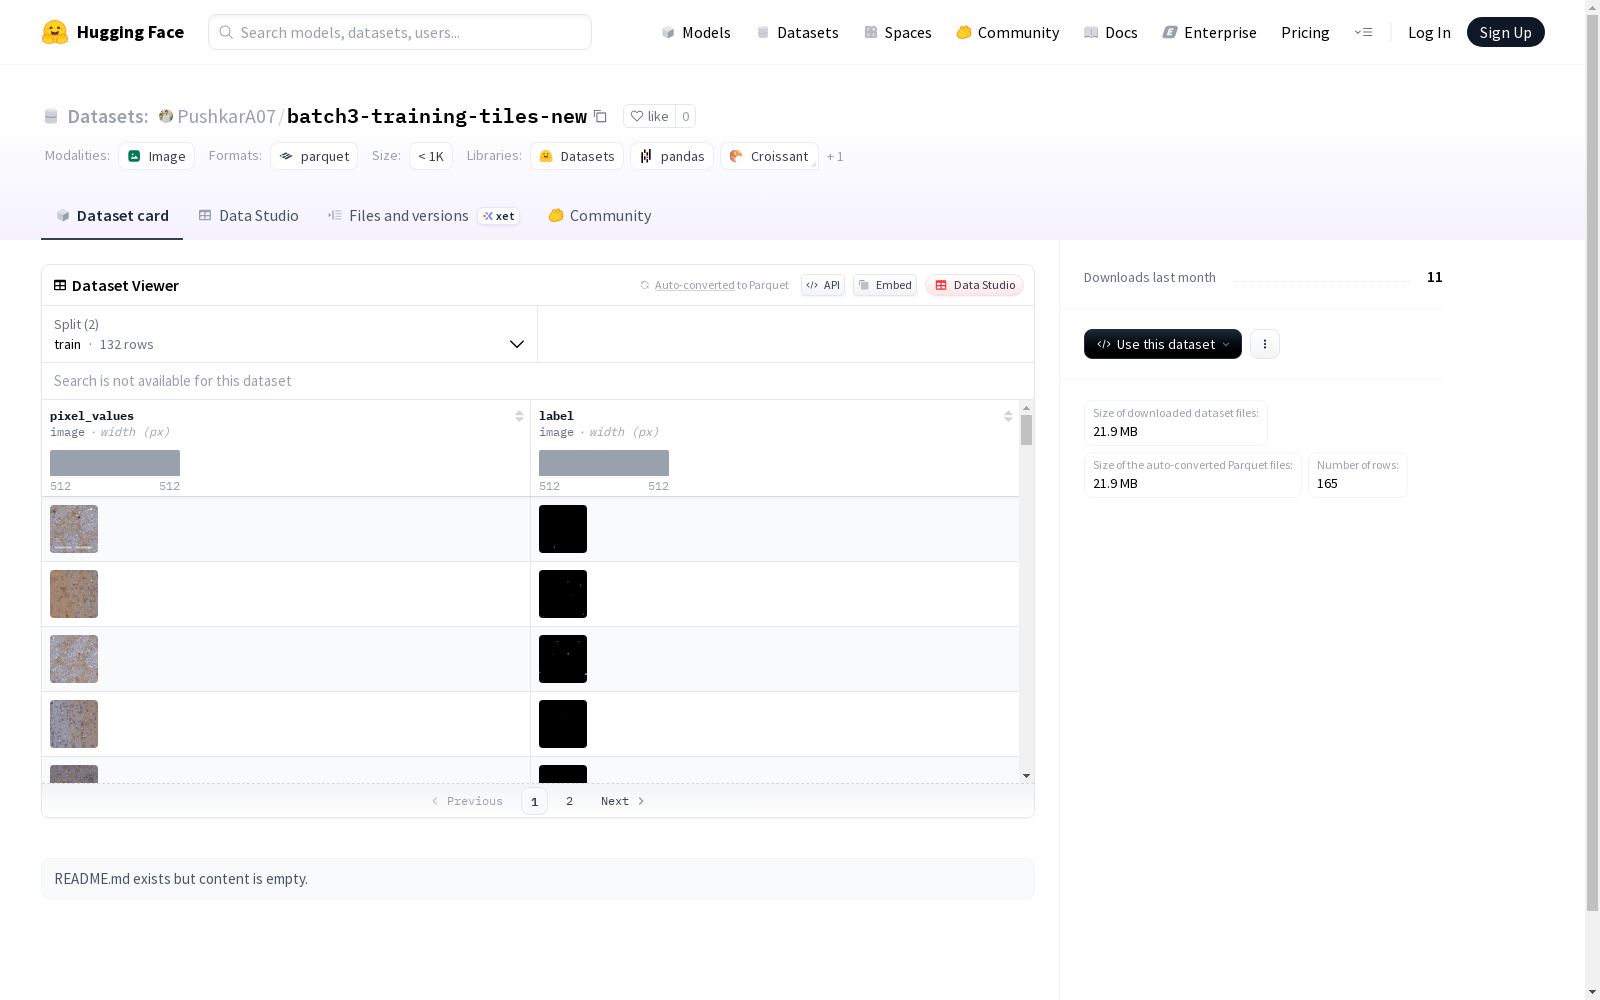The width and height of the screenshot is (1600, 1000).
Task: Open second row pixel_values thumbnail
Action: 74,594
